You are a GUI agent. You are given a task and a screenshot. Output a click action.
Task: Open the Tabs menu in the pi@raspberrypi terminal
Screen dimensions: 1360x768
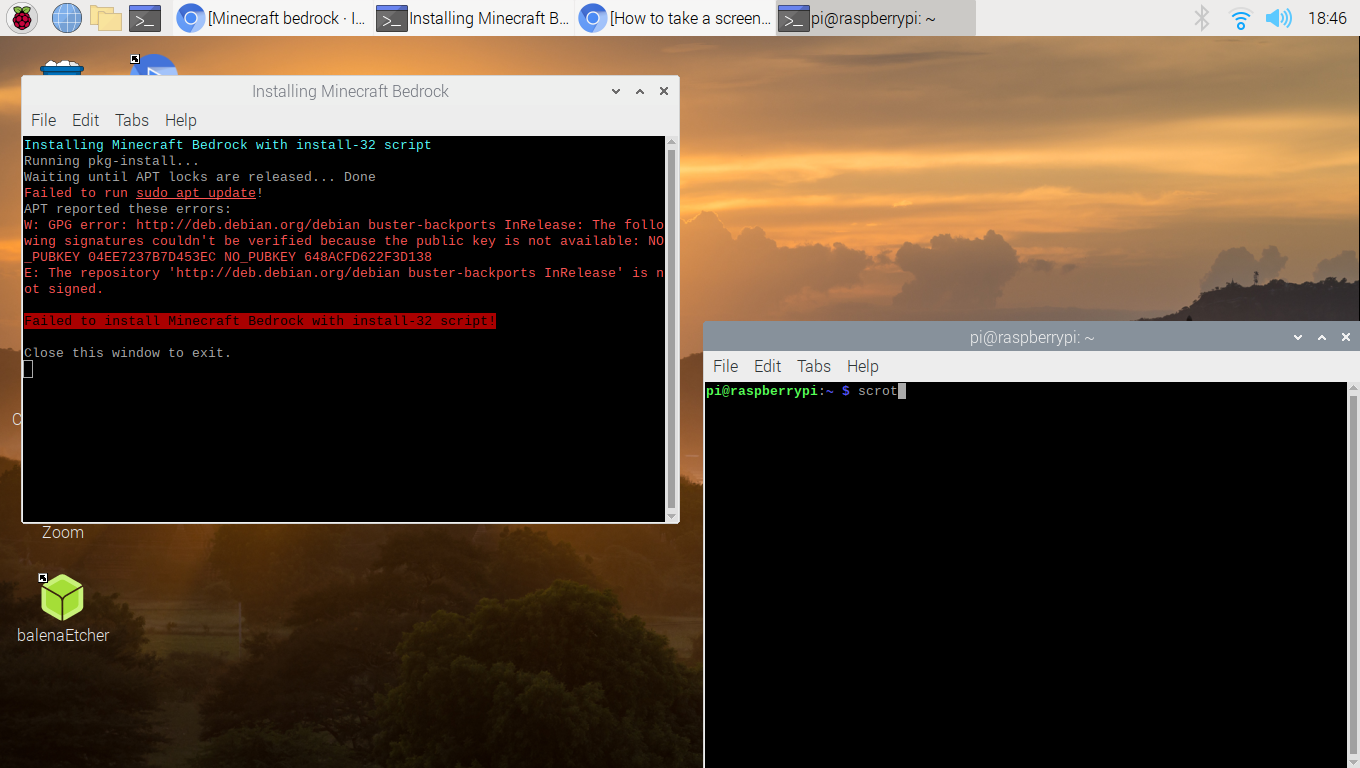coord(813,366)
